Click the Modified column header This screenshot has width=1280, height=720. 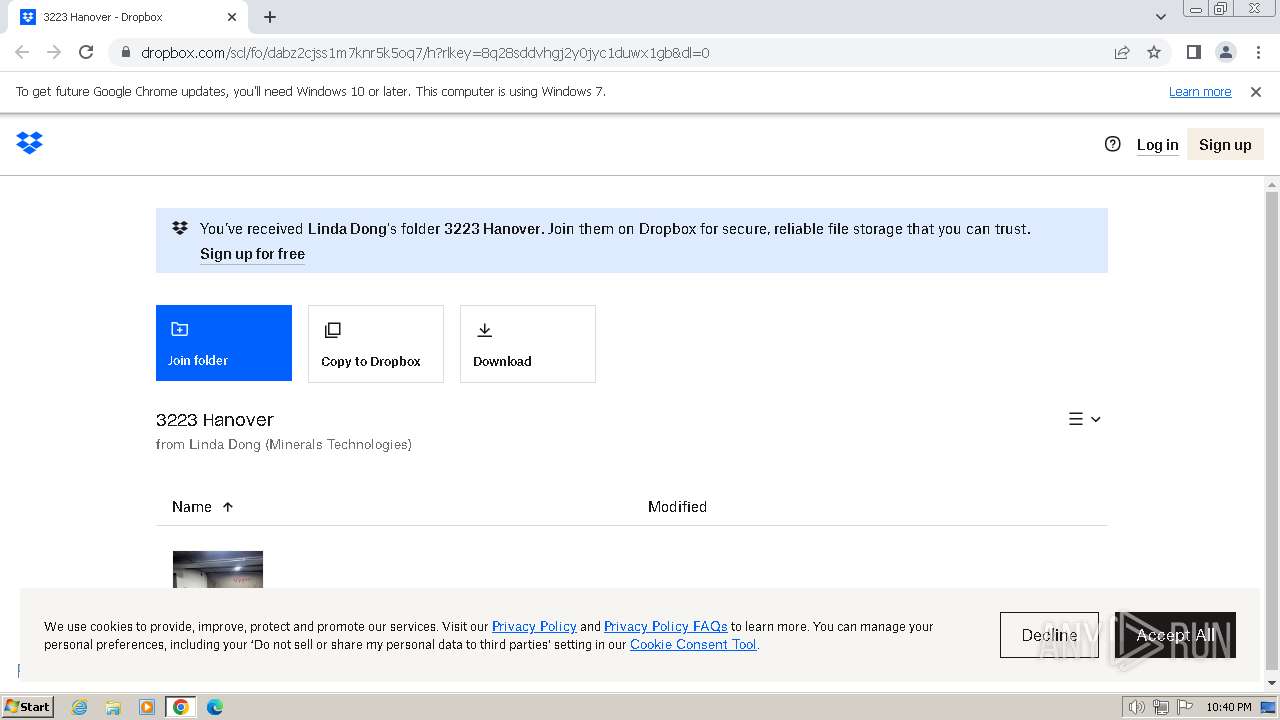(x=677, y=507)
